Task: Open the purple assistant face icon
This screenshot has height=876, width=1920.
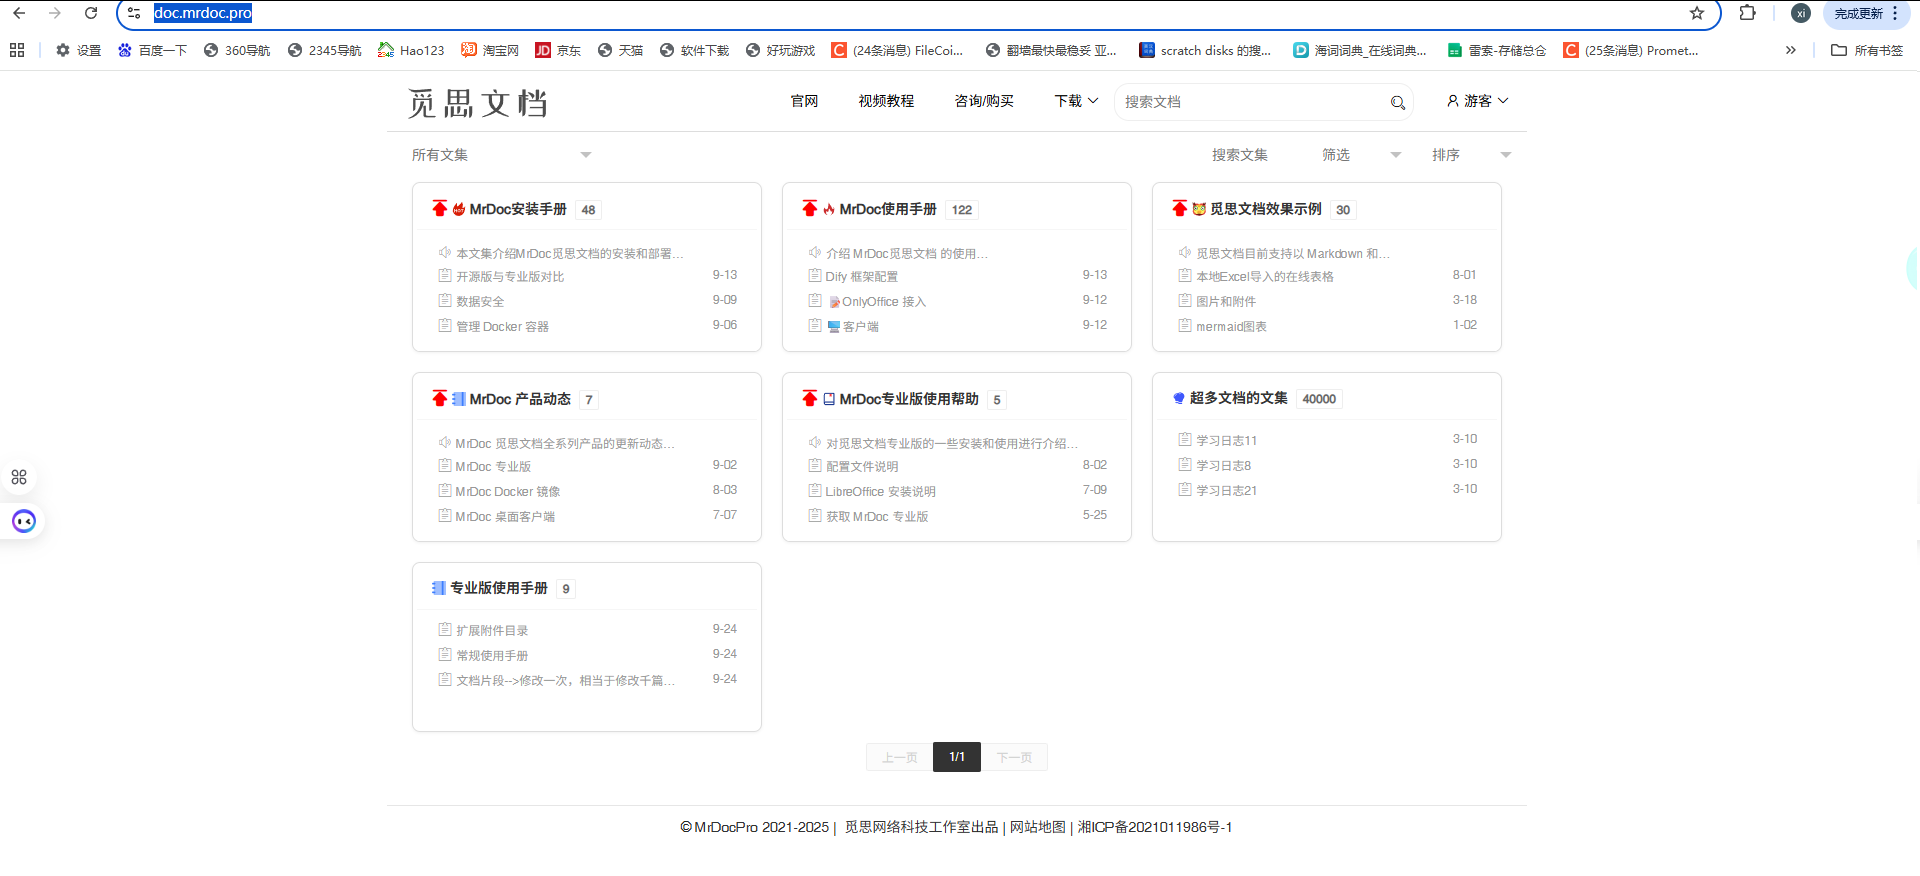Action: (x=24, y=521)
